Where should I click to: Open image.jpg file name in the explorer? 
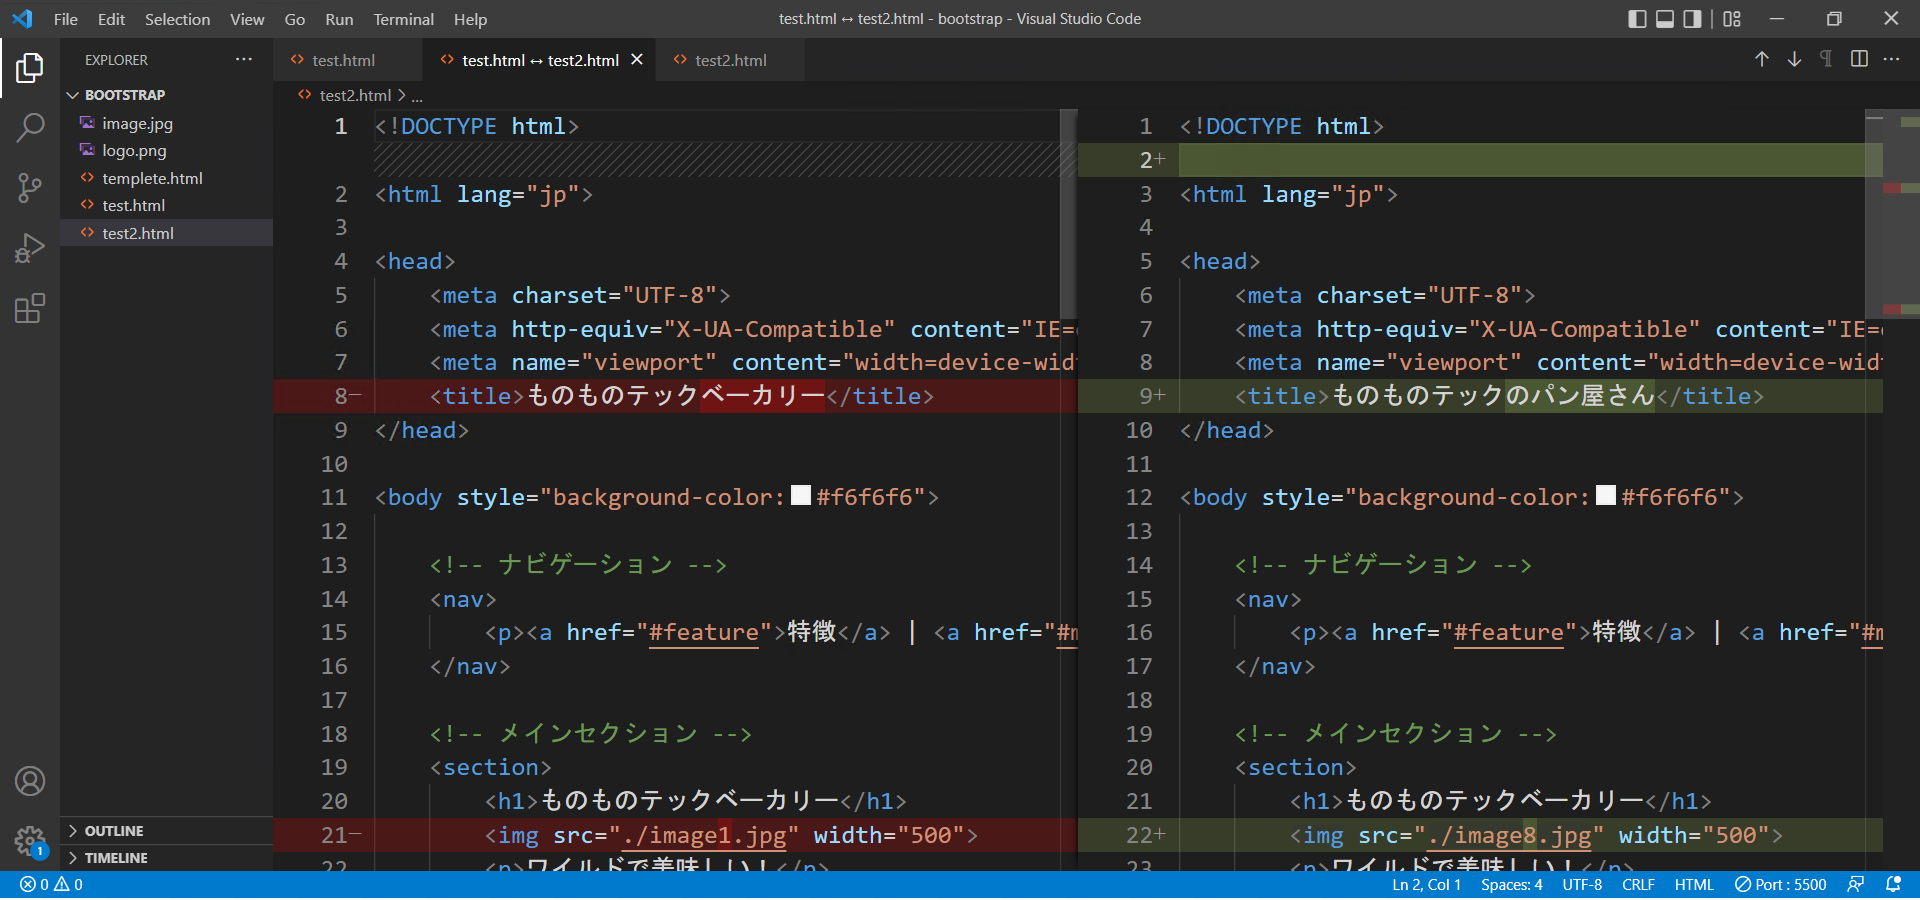137,123
